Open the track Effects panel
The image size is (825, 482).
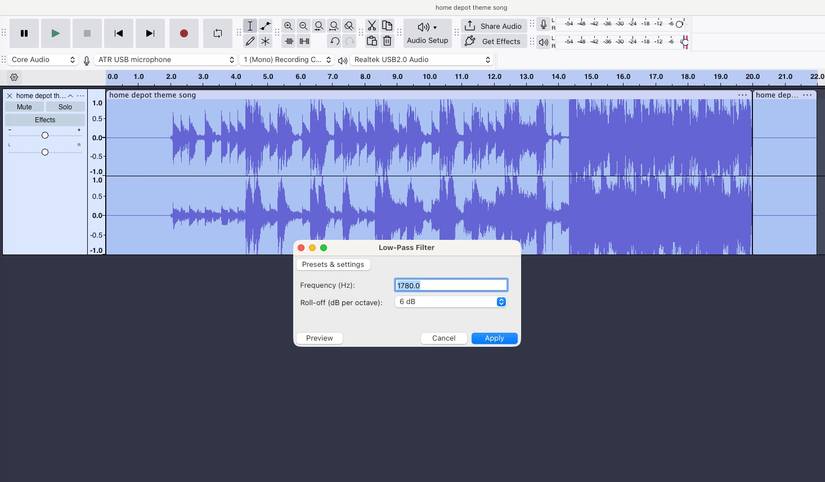45,120
